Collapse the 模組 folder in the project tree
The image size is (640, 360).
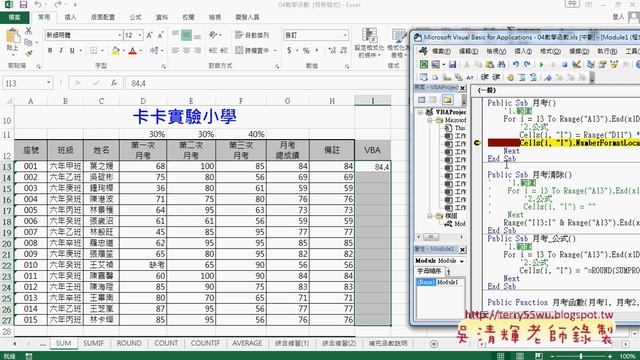click(430, 216)
